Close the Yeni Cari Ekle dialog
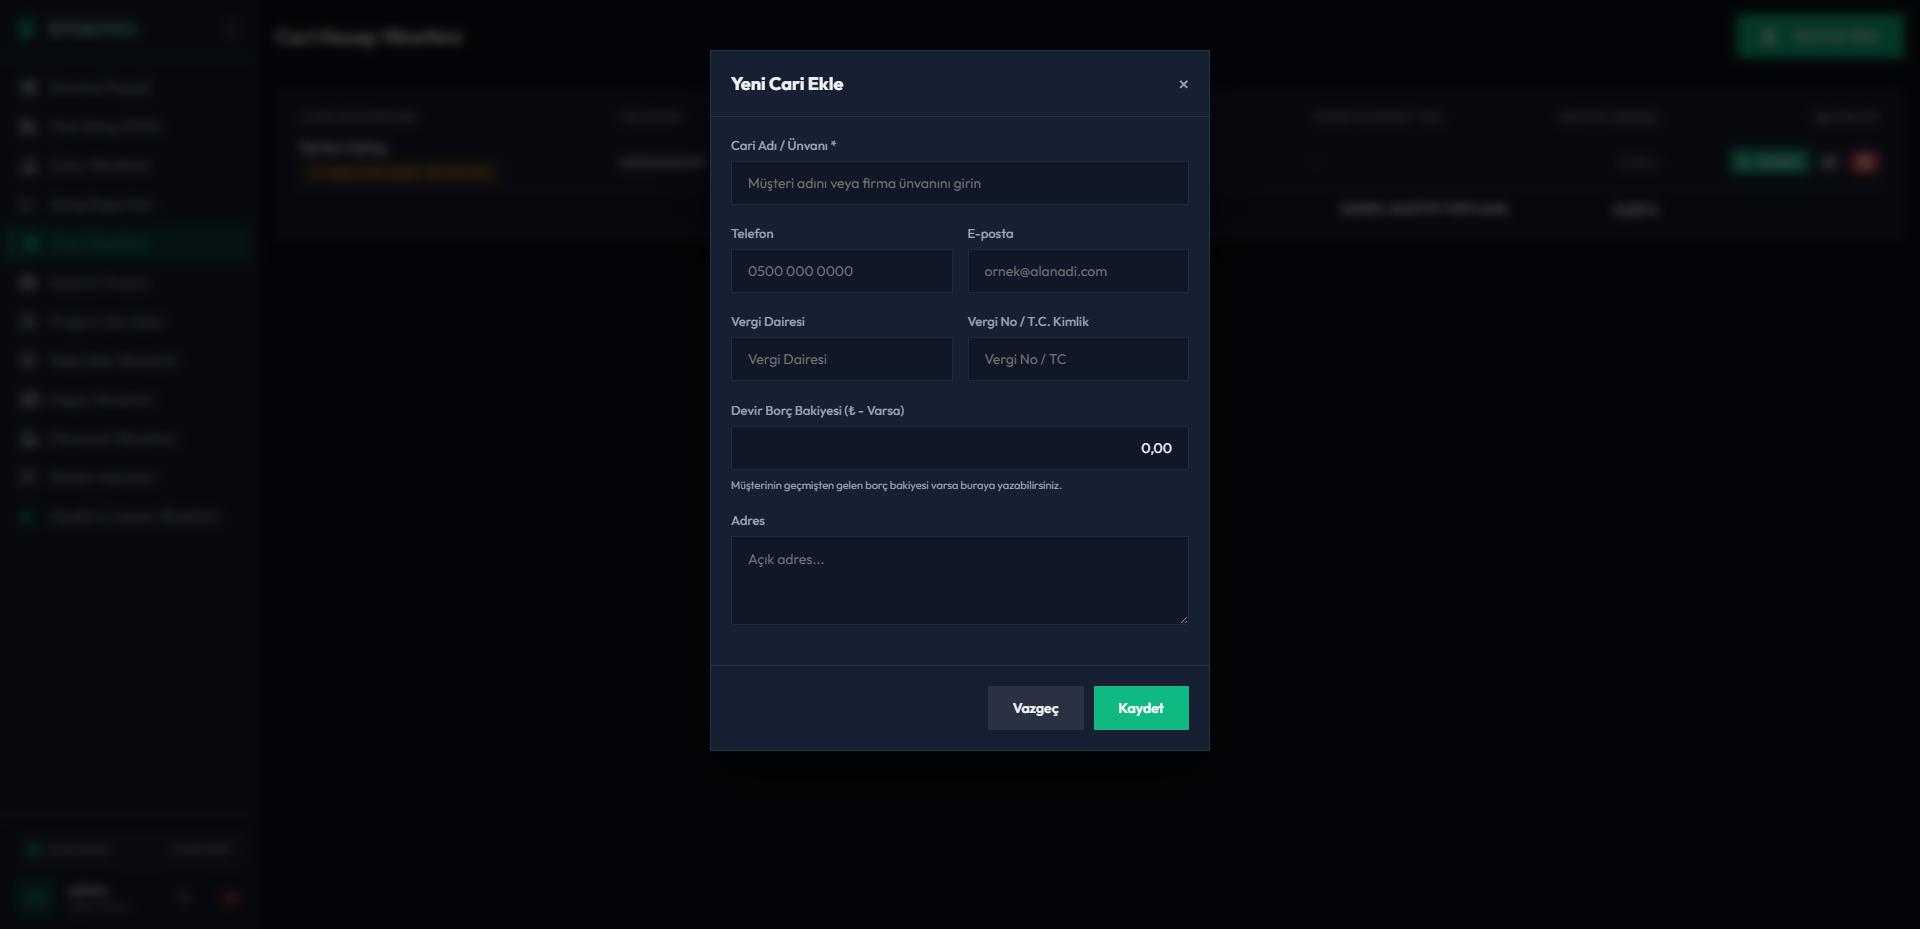 click(1183, 84)
